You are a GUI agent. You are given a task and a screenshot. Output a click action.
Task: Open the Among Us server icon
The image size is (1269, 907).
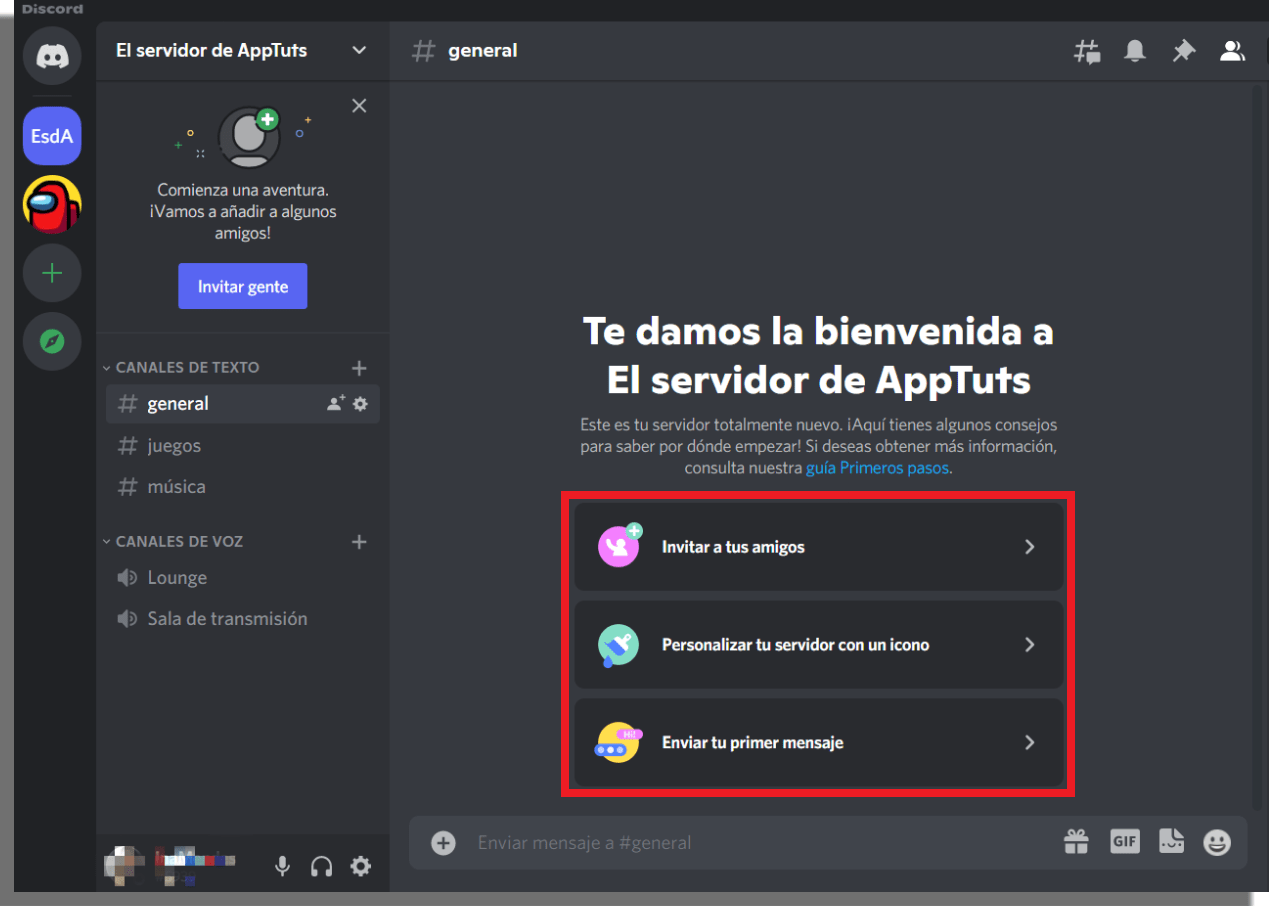(x=52, y=204)
